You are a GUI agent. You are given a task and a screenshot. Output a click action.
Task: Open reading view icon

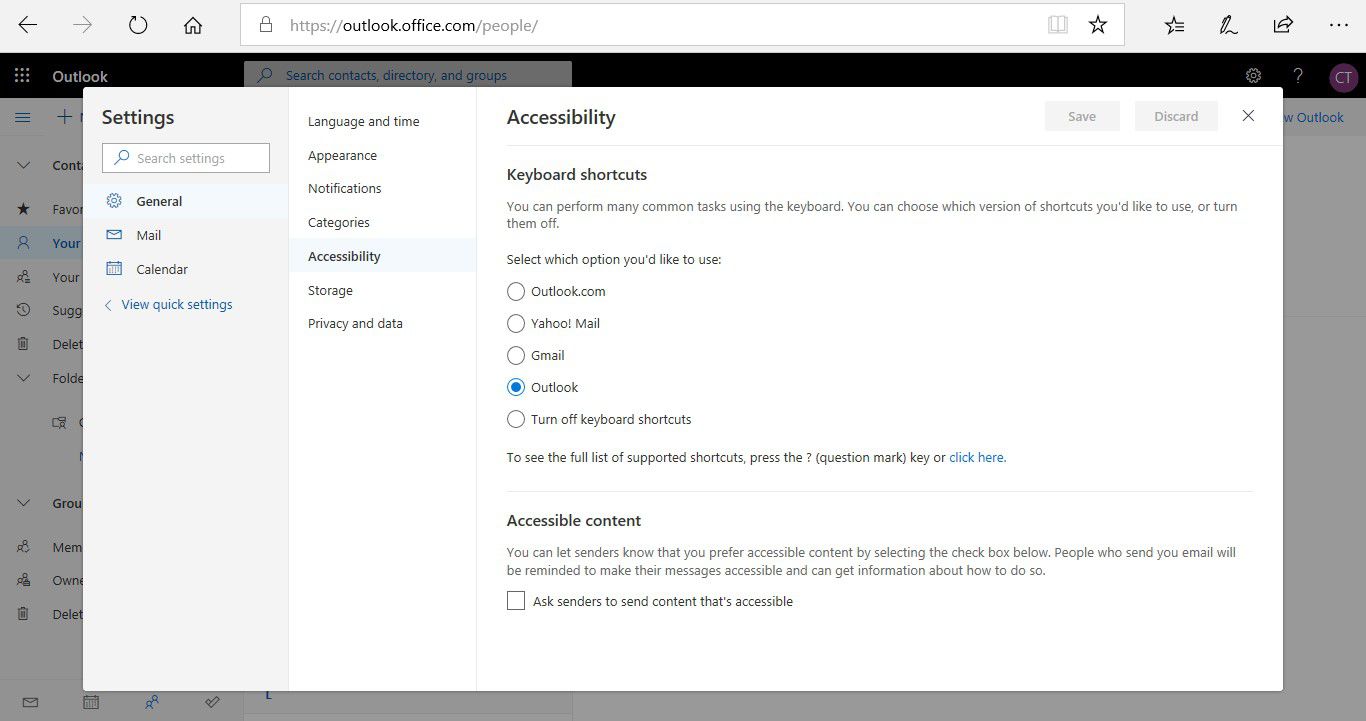pyautogui.click(x=1057, y=25)
